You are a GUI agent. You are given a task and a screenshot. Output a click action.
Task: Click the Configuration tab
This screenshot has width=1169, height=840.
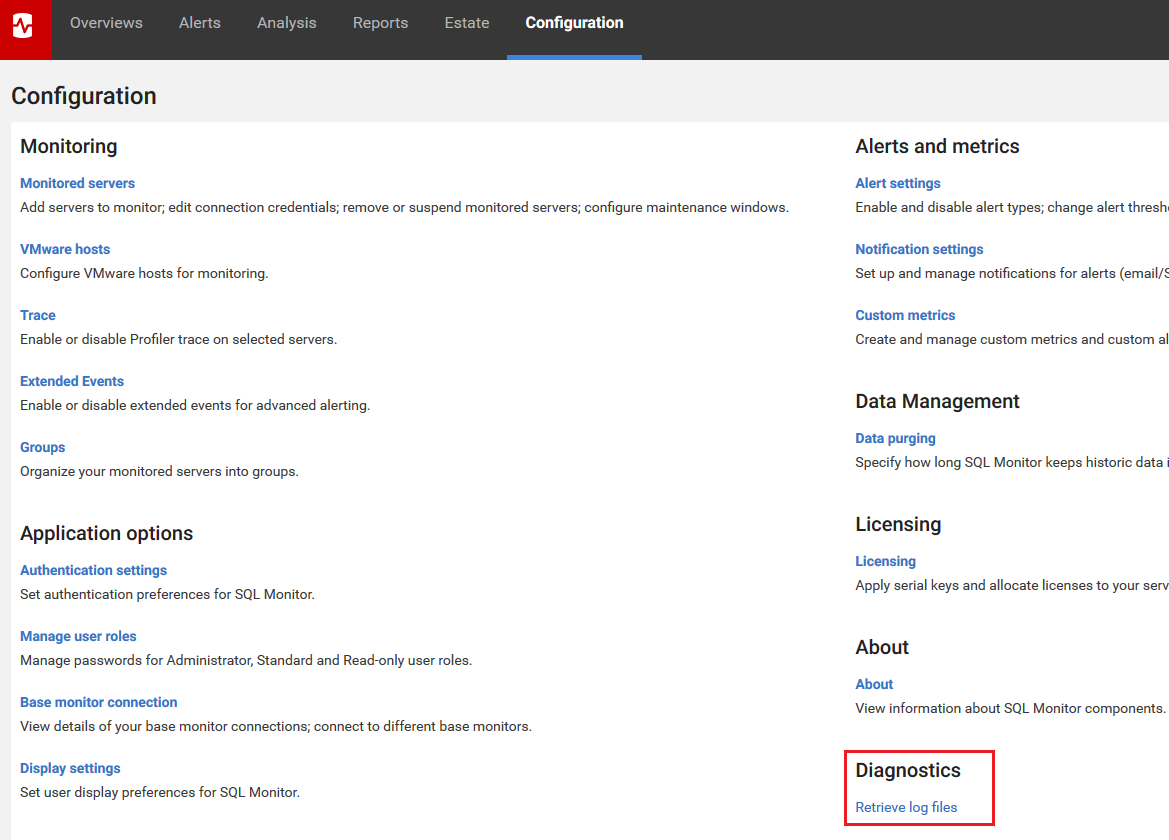click(x=574, y=23)
